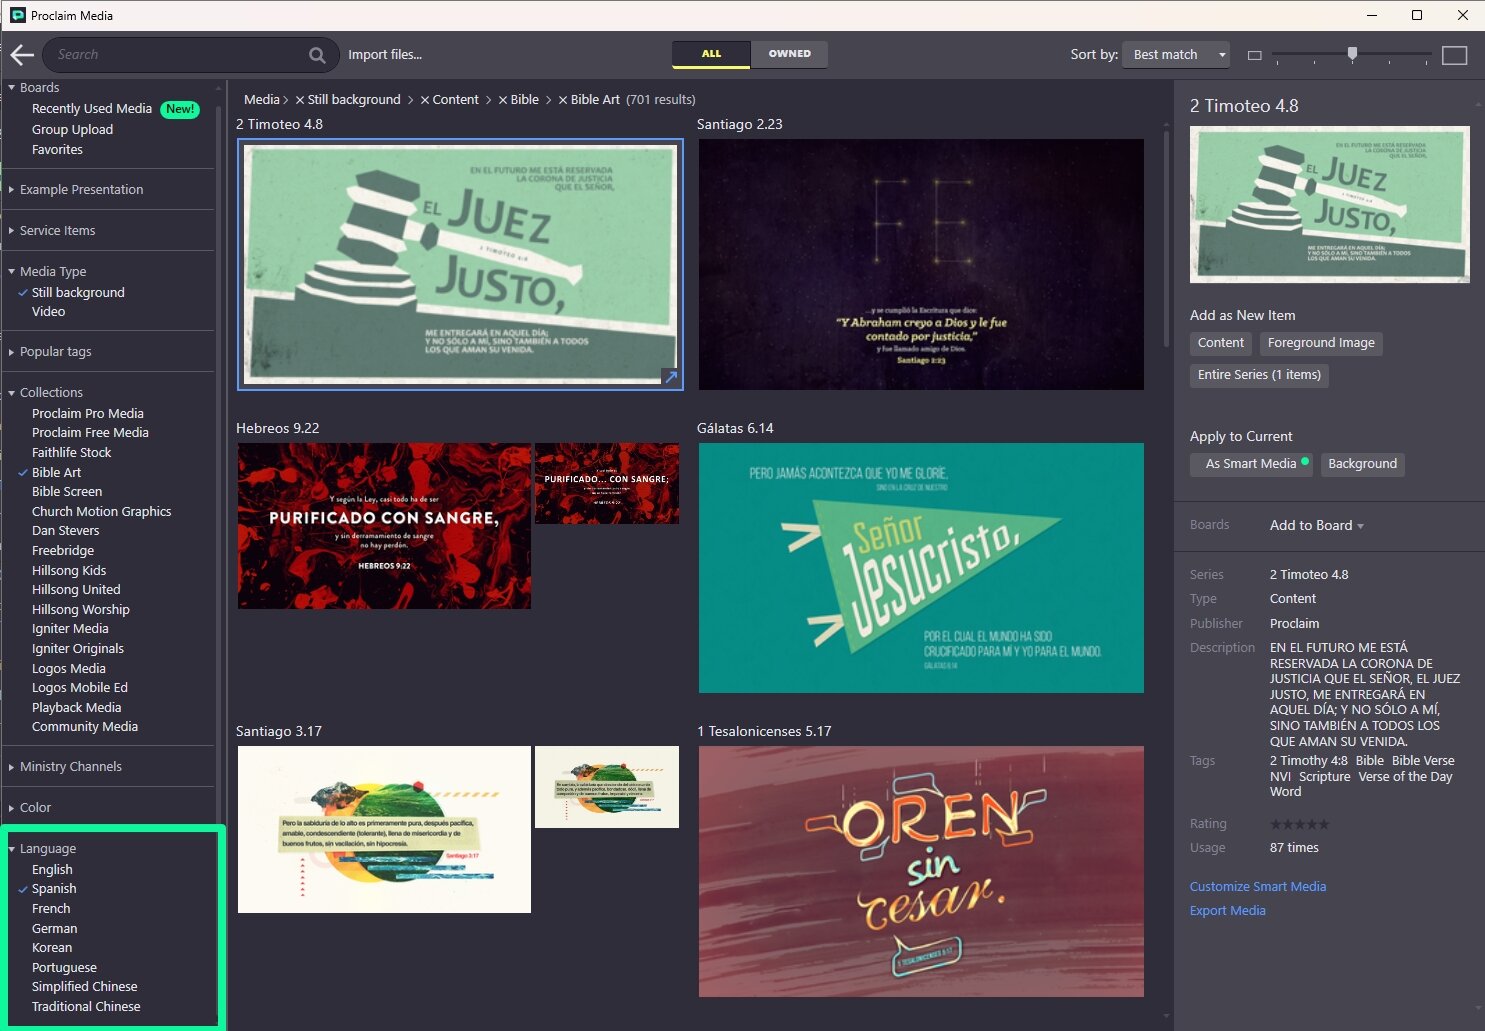Open the Customize Smart Media link
This screenshot has height=1031, width=1485.
1257,887
